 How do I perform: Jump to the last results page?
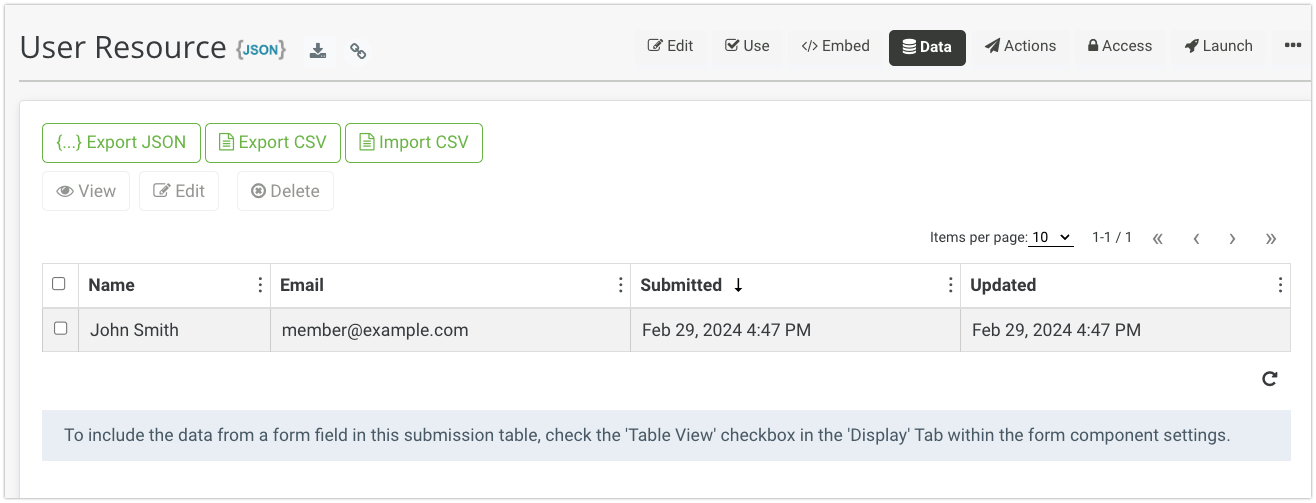click(1271, 238)
